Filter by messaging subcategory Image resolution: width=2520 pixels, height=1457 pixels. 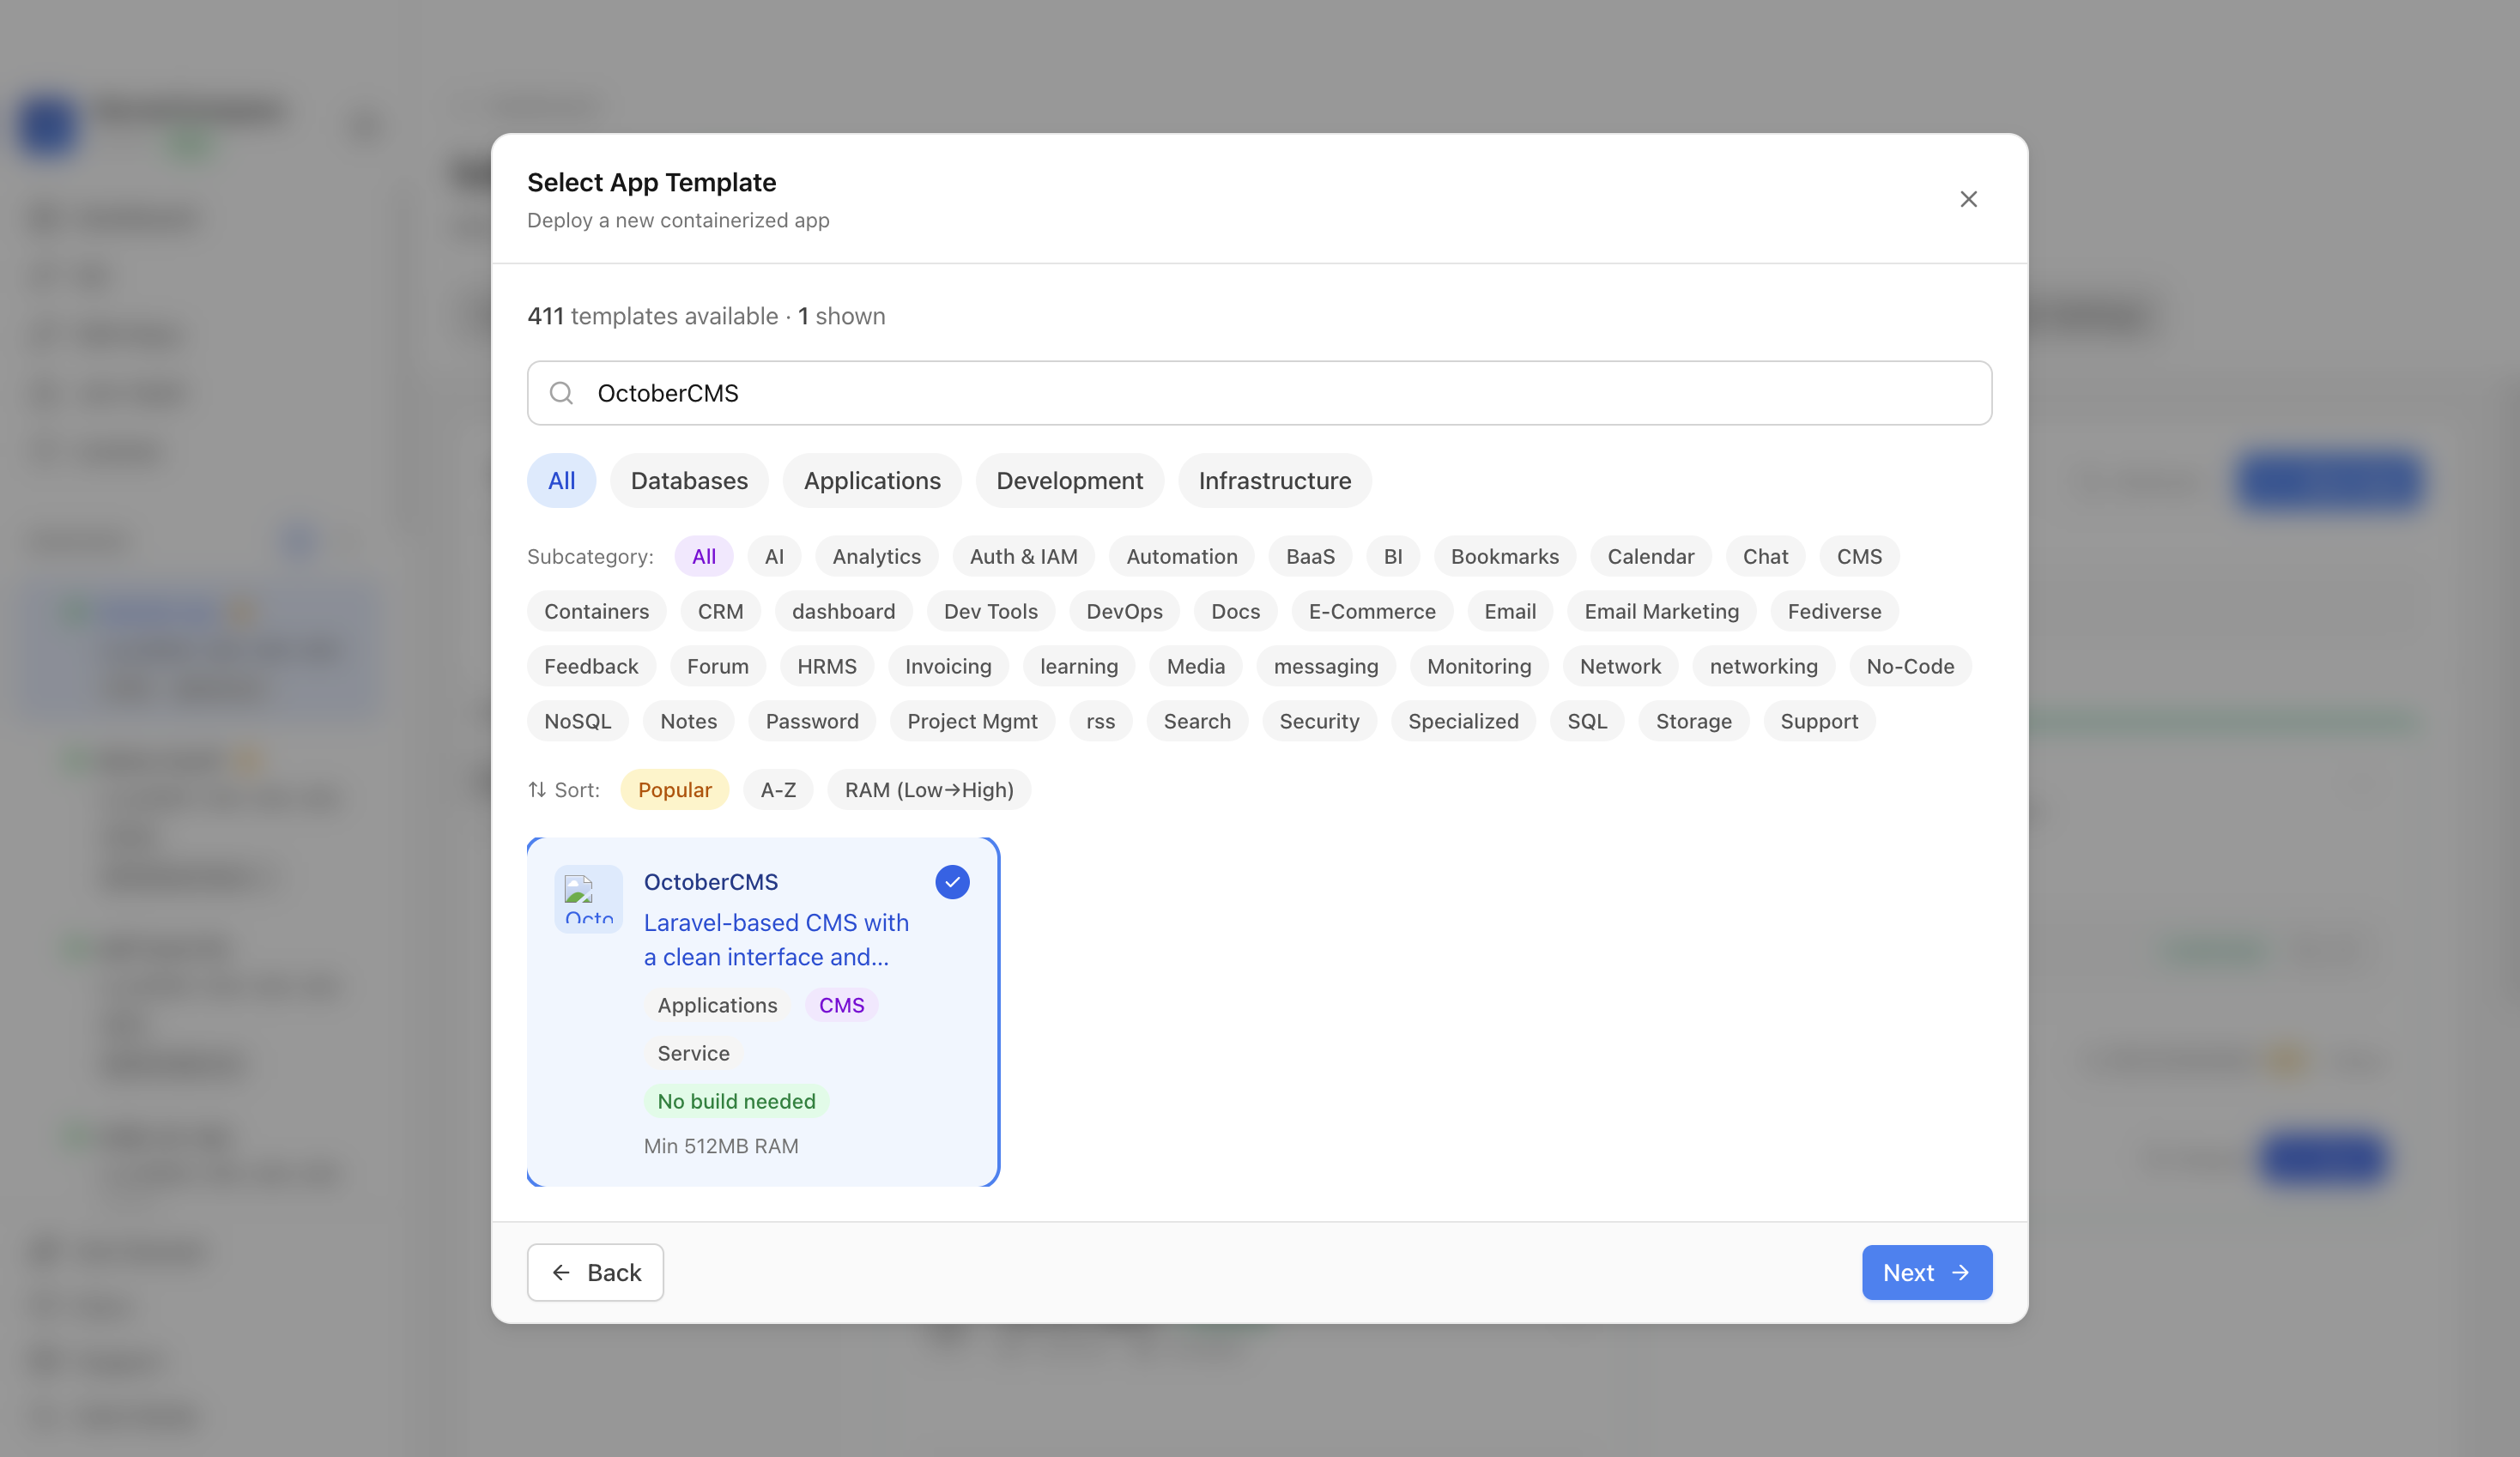pos(1326,666)
